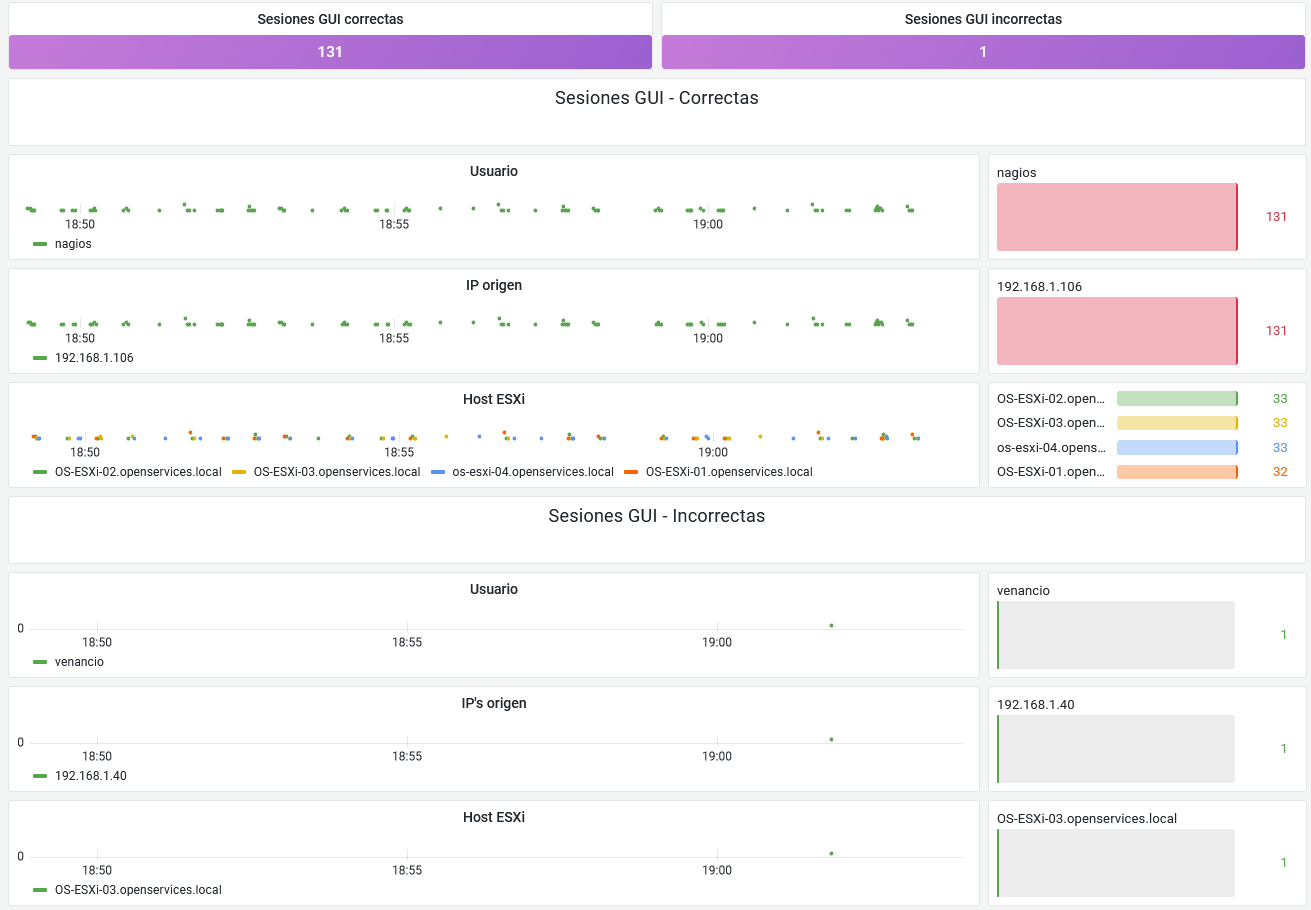Click the Sesiones GUI incorrectas value bar
1311x910 pixels.
pos(983,52)
